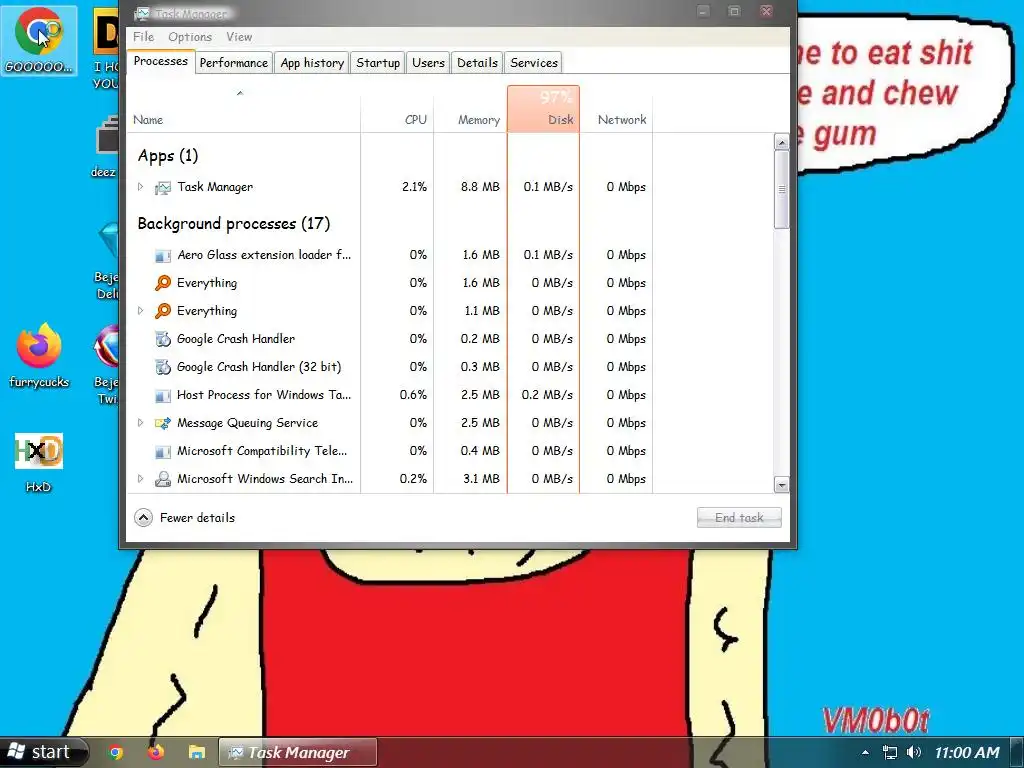This screenshot has height=768, width=1024.
Task: Switch to the Details tab
Action: click(x=477, y=63)
